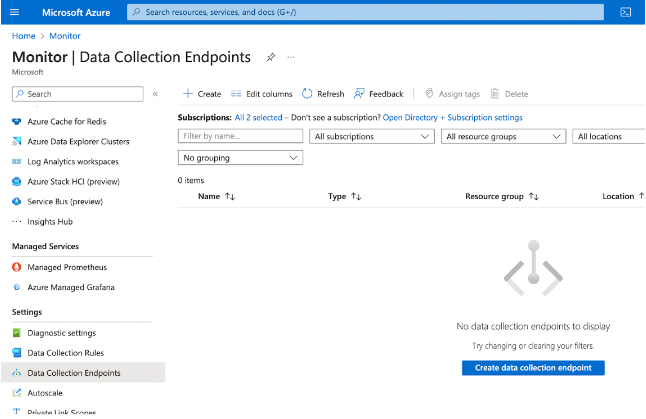Click the Autoscale icon
The height and width of the screenshot is (419, 646).
coord(16,393)
